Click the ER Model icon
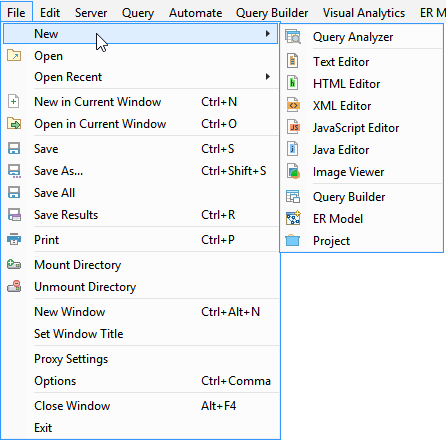446x440 pixels. pos(293,218)
